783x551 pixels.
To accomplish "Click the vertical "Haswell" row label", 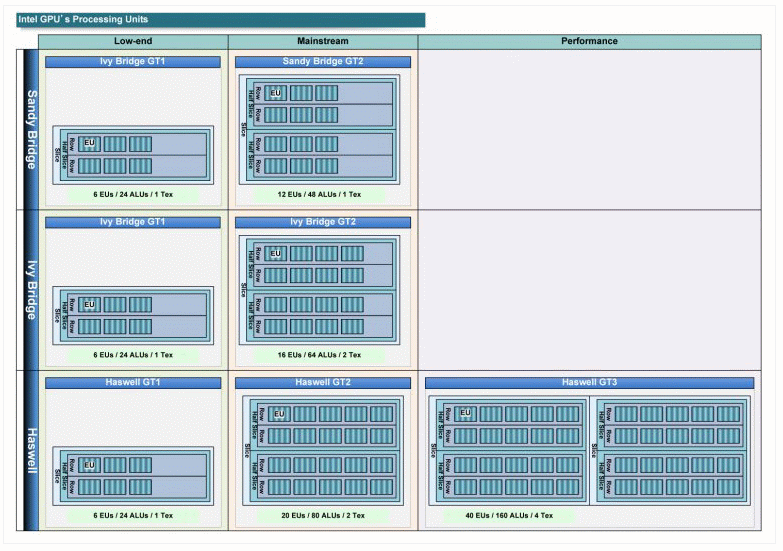I will tap(31, 450).
